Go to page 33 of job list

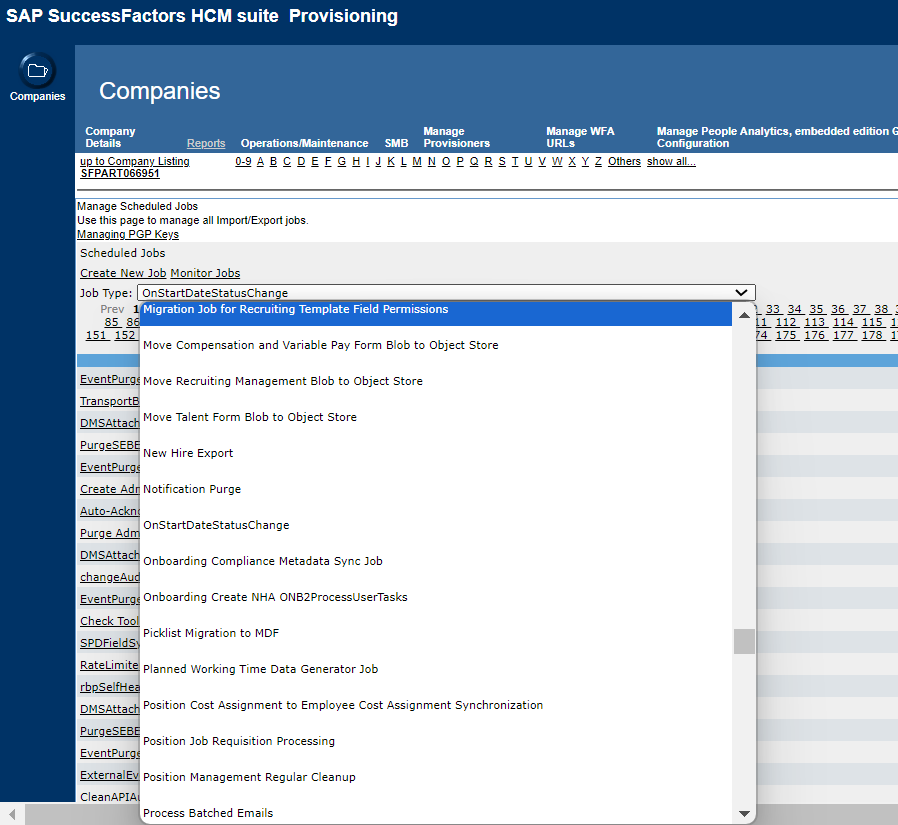(x=773, y=309)
